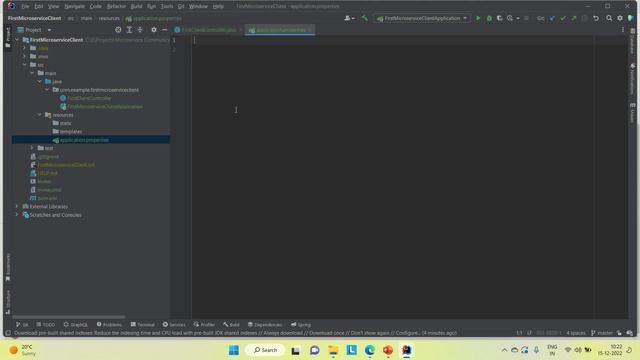Expand the test folder node

click(x=32, y=148)
